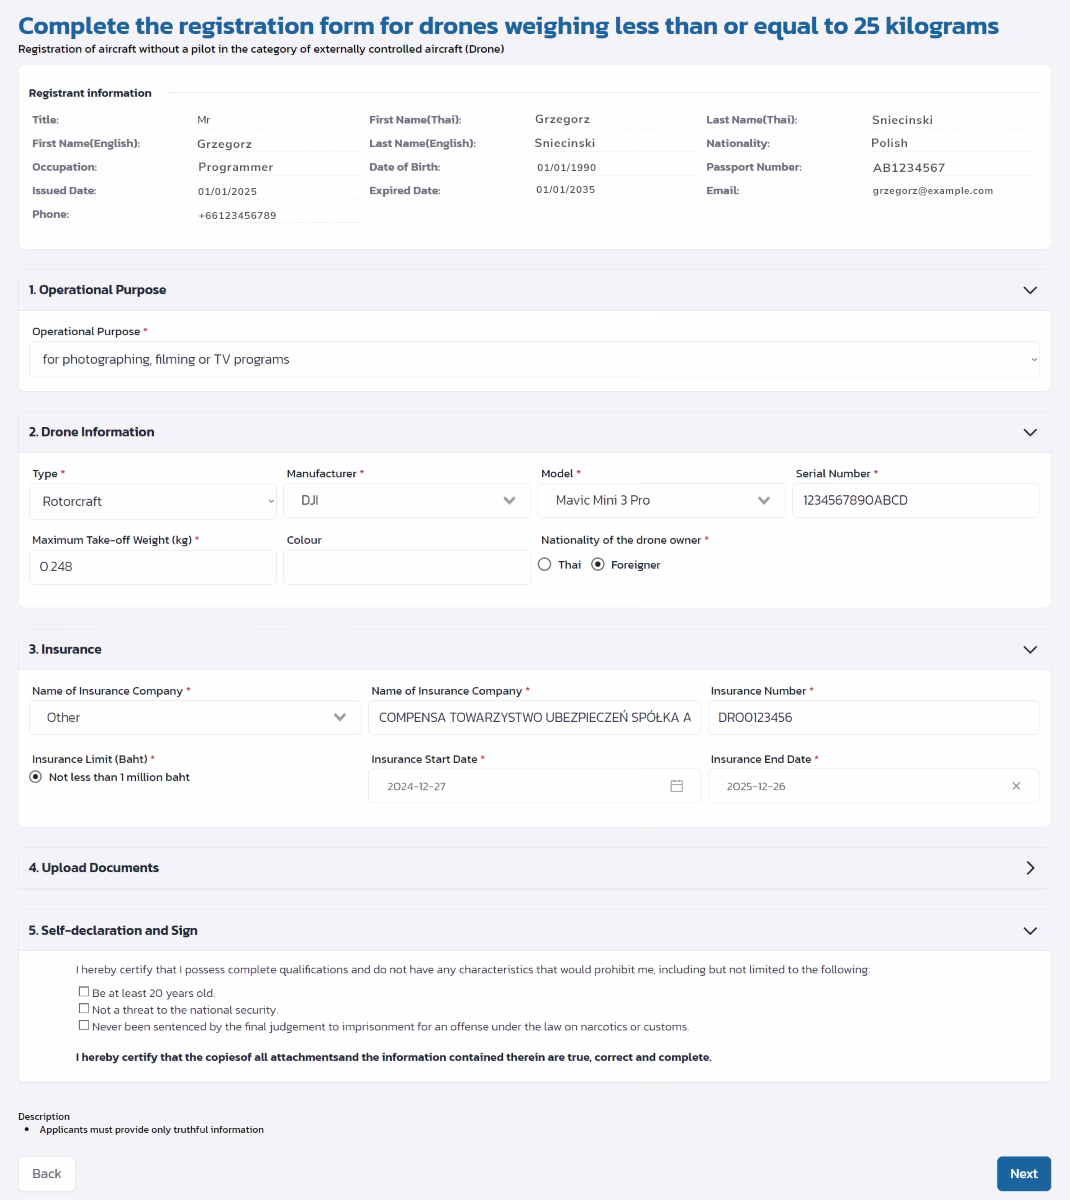This screenshot has width=1070, height=1200.
Task: Choose 'Not less than 1 million baht' option
Action: [x=36, y=777]
